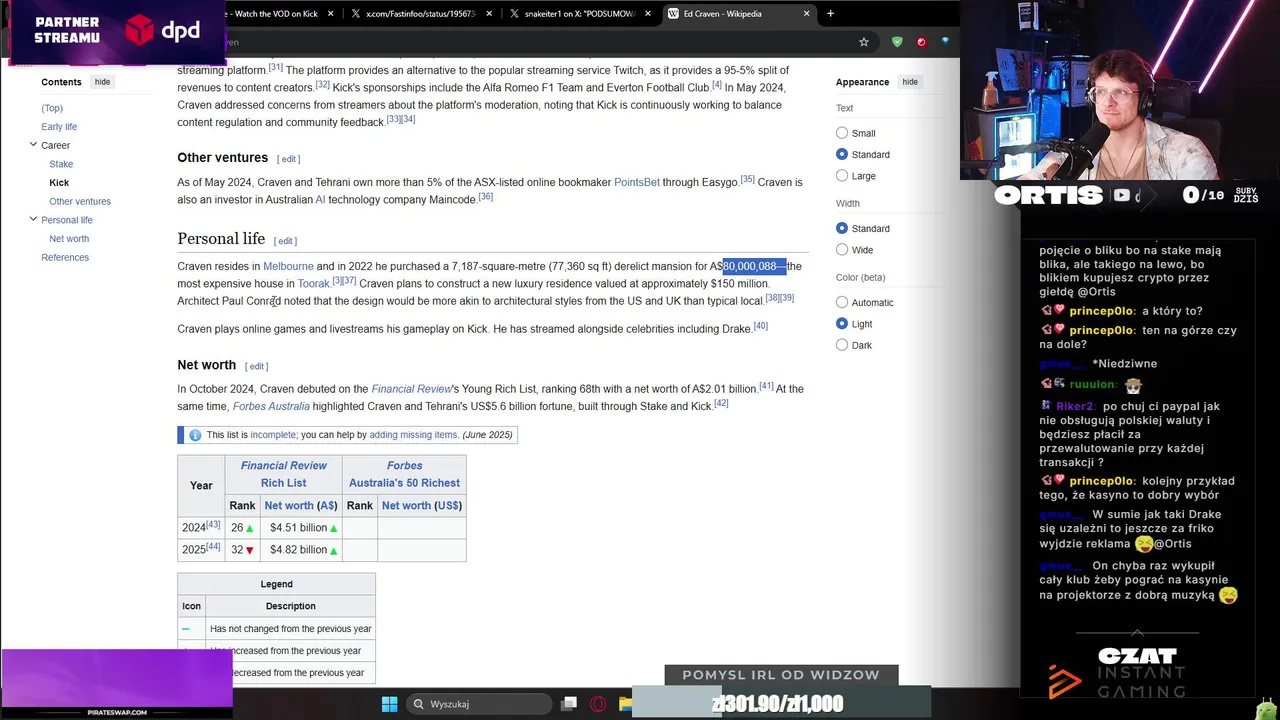Choose Dark color mode
The image size is (1280, 720).
(x=842, y=345)
